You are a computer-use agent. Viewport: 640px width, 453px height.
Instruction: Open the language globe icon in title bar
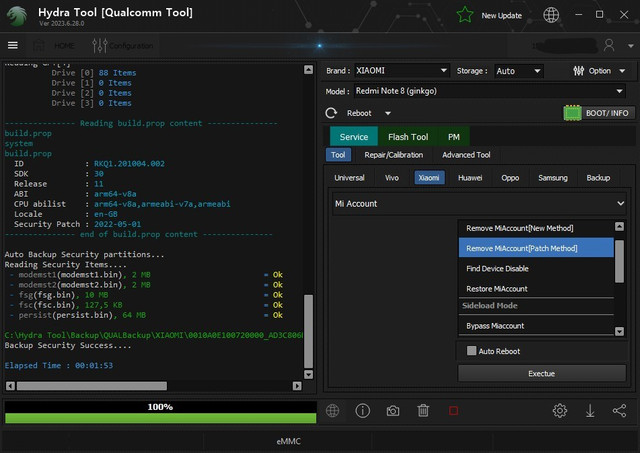[x=551, y=15]
